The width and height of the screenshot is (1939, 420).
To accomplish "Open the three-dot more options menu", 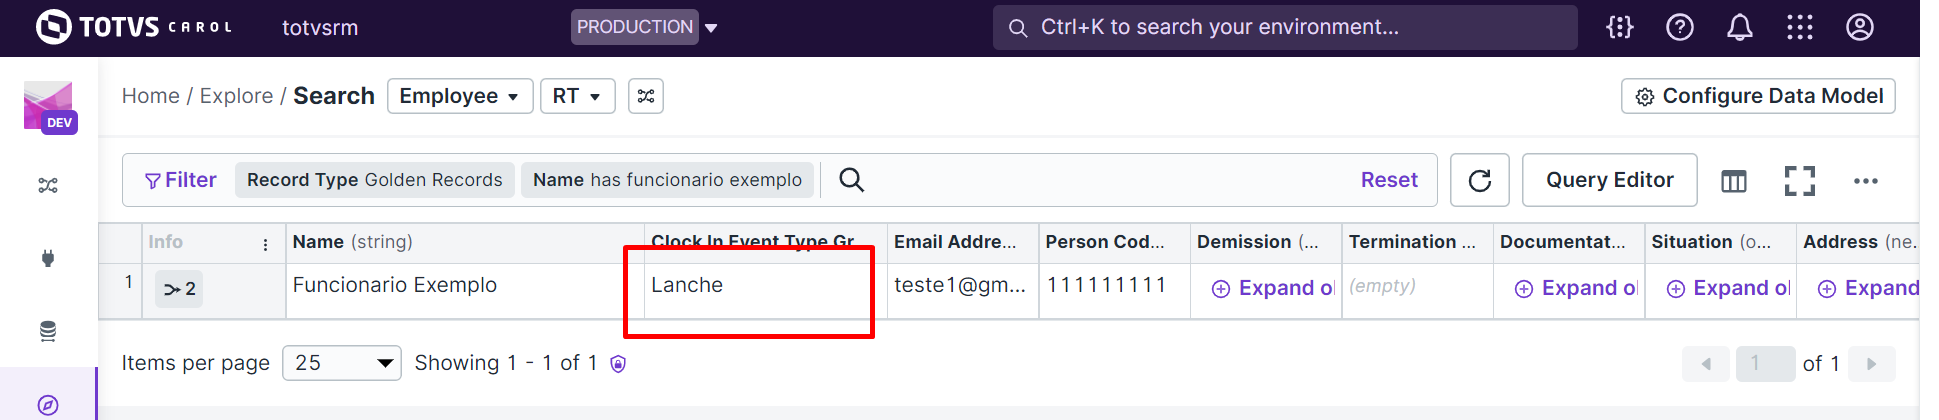I will pyautogui.click(x=1866, y=181).
